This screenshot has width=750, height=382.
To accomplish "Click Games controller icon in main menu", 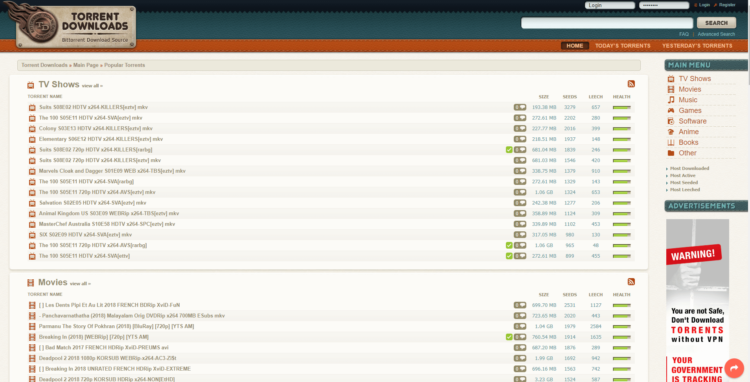I will 671,110.
